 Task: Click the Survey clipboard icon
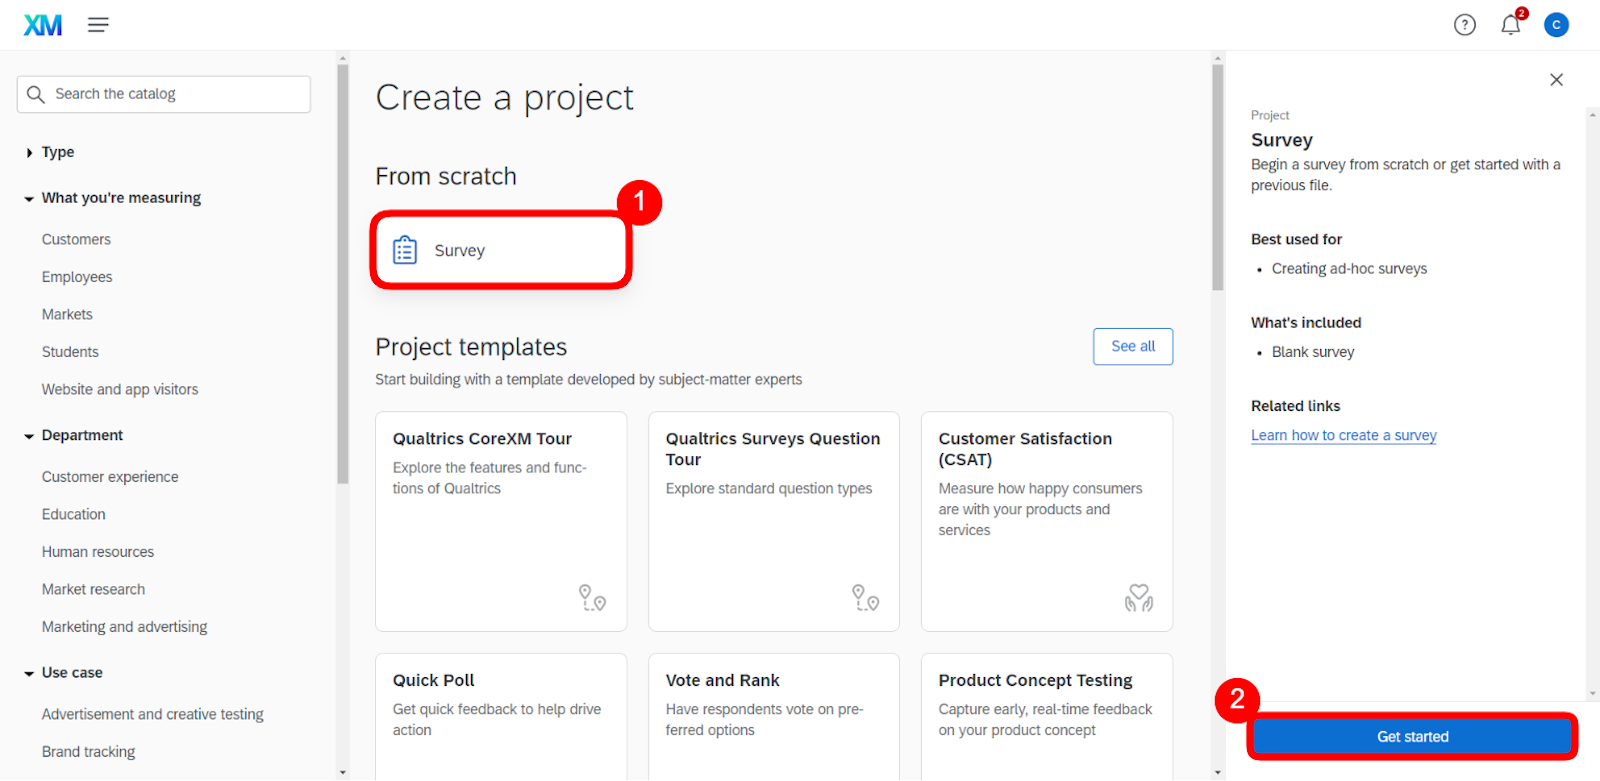pos(405,250)
